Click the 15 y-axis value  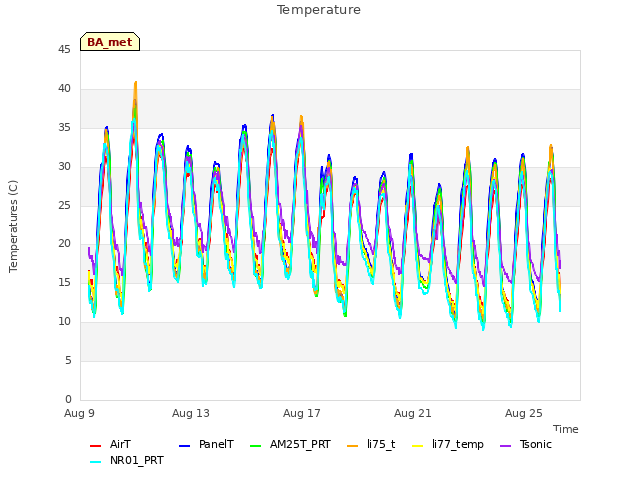[64, 282]
